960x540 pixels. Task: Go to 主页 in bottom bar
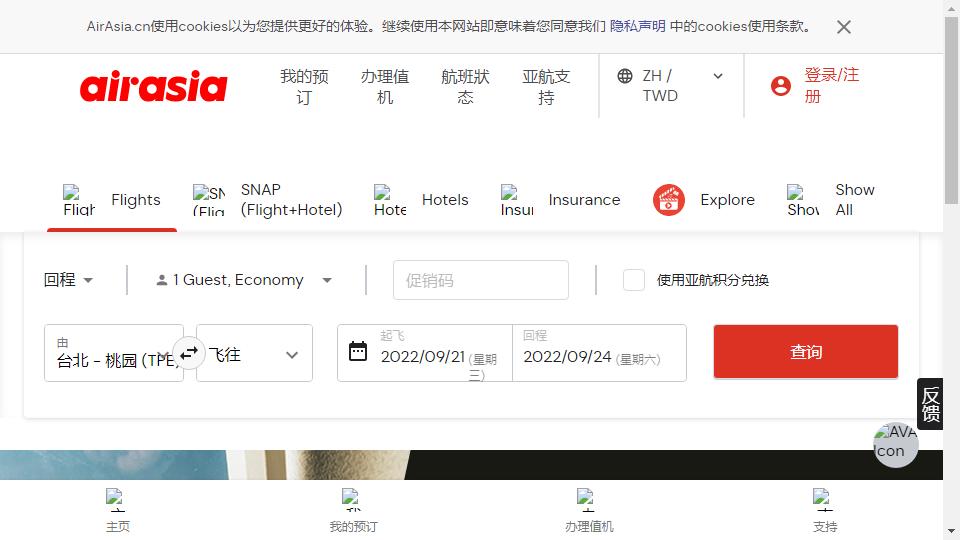pyautogui.click(x=118, y=511)
